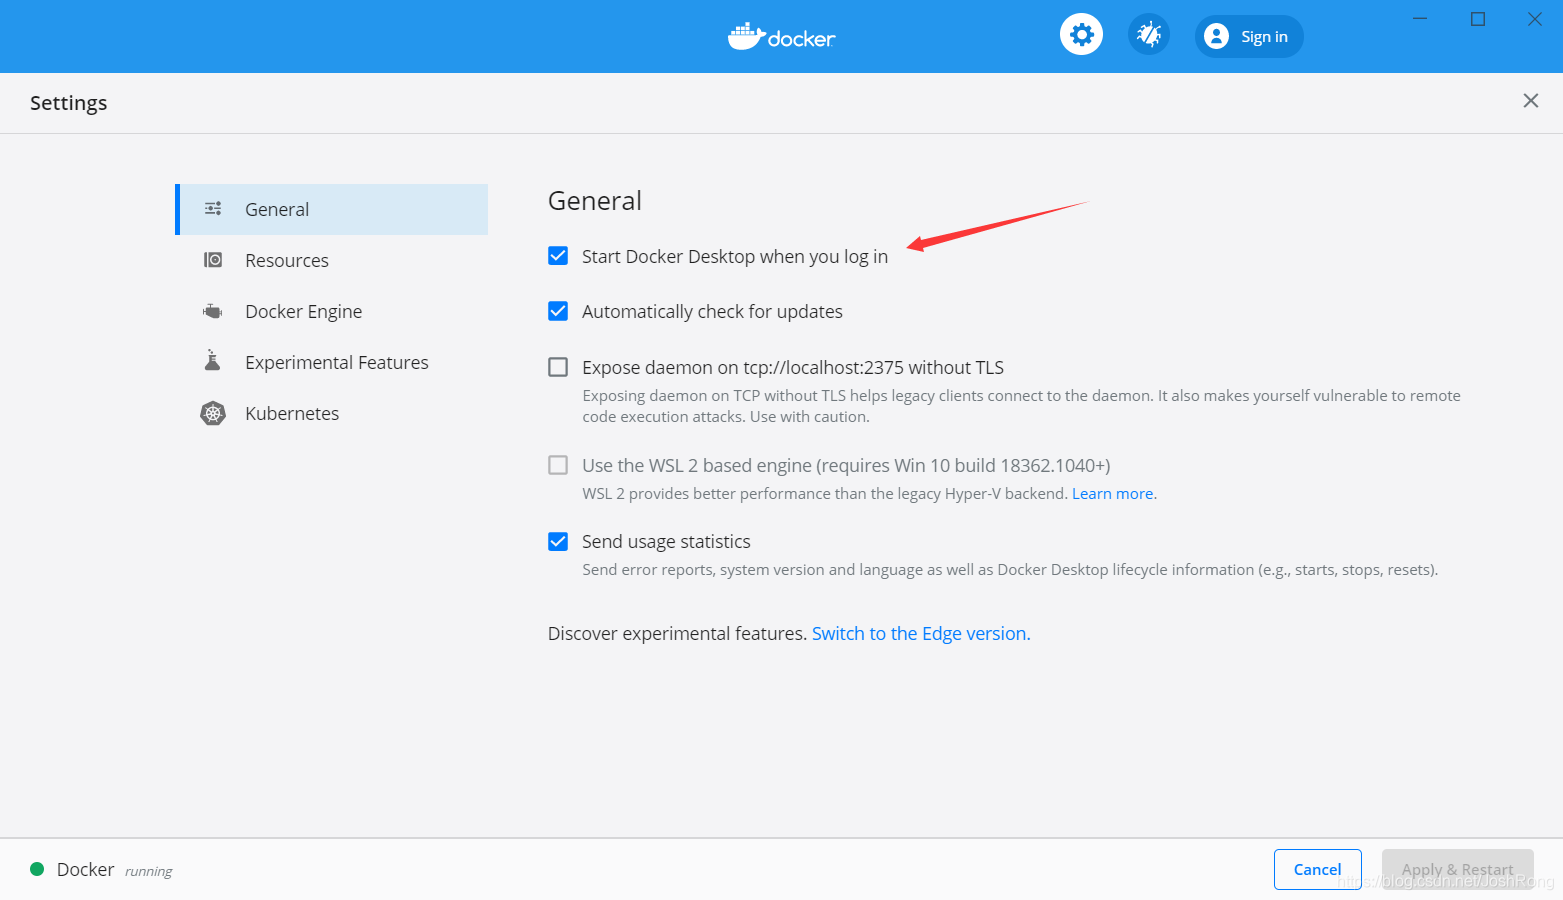Click the 'Send error reports' description text
The image size is (1563, 900).
click(x=1010, y=570)
